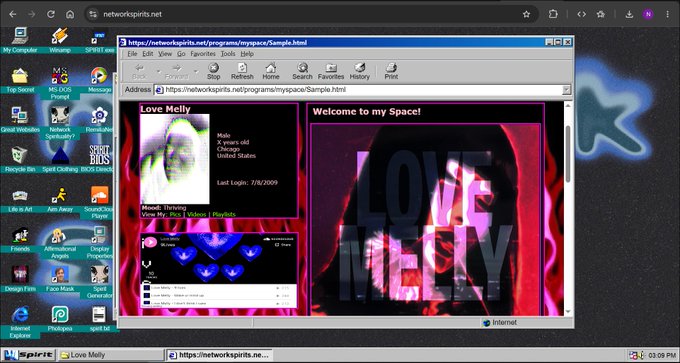Image resolution: width=680 pixels, height=363 pixels.
Task: Open the Favorites toolbar button
Action: click(x=331, y=72)
